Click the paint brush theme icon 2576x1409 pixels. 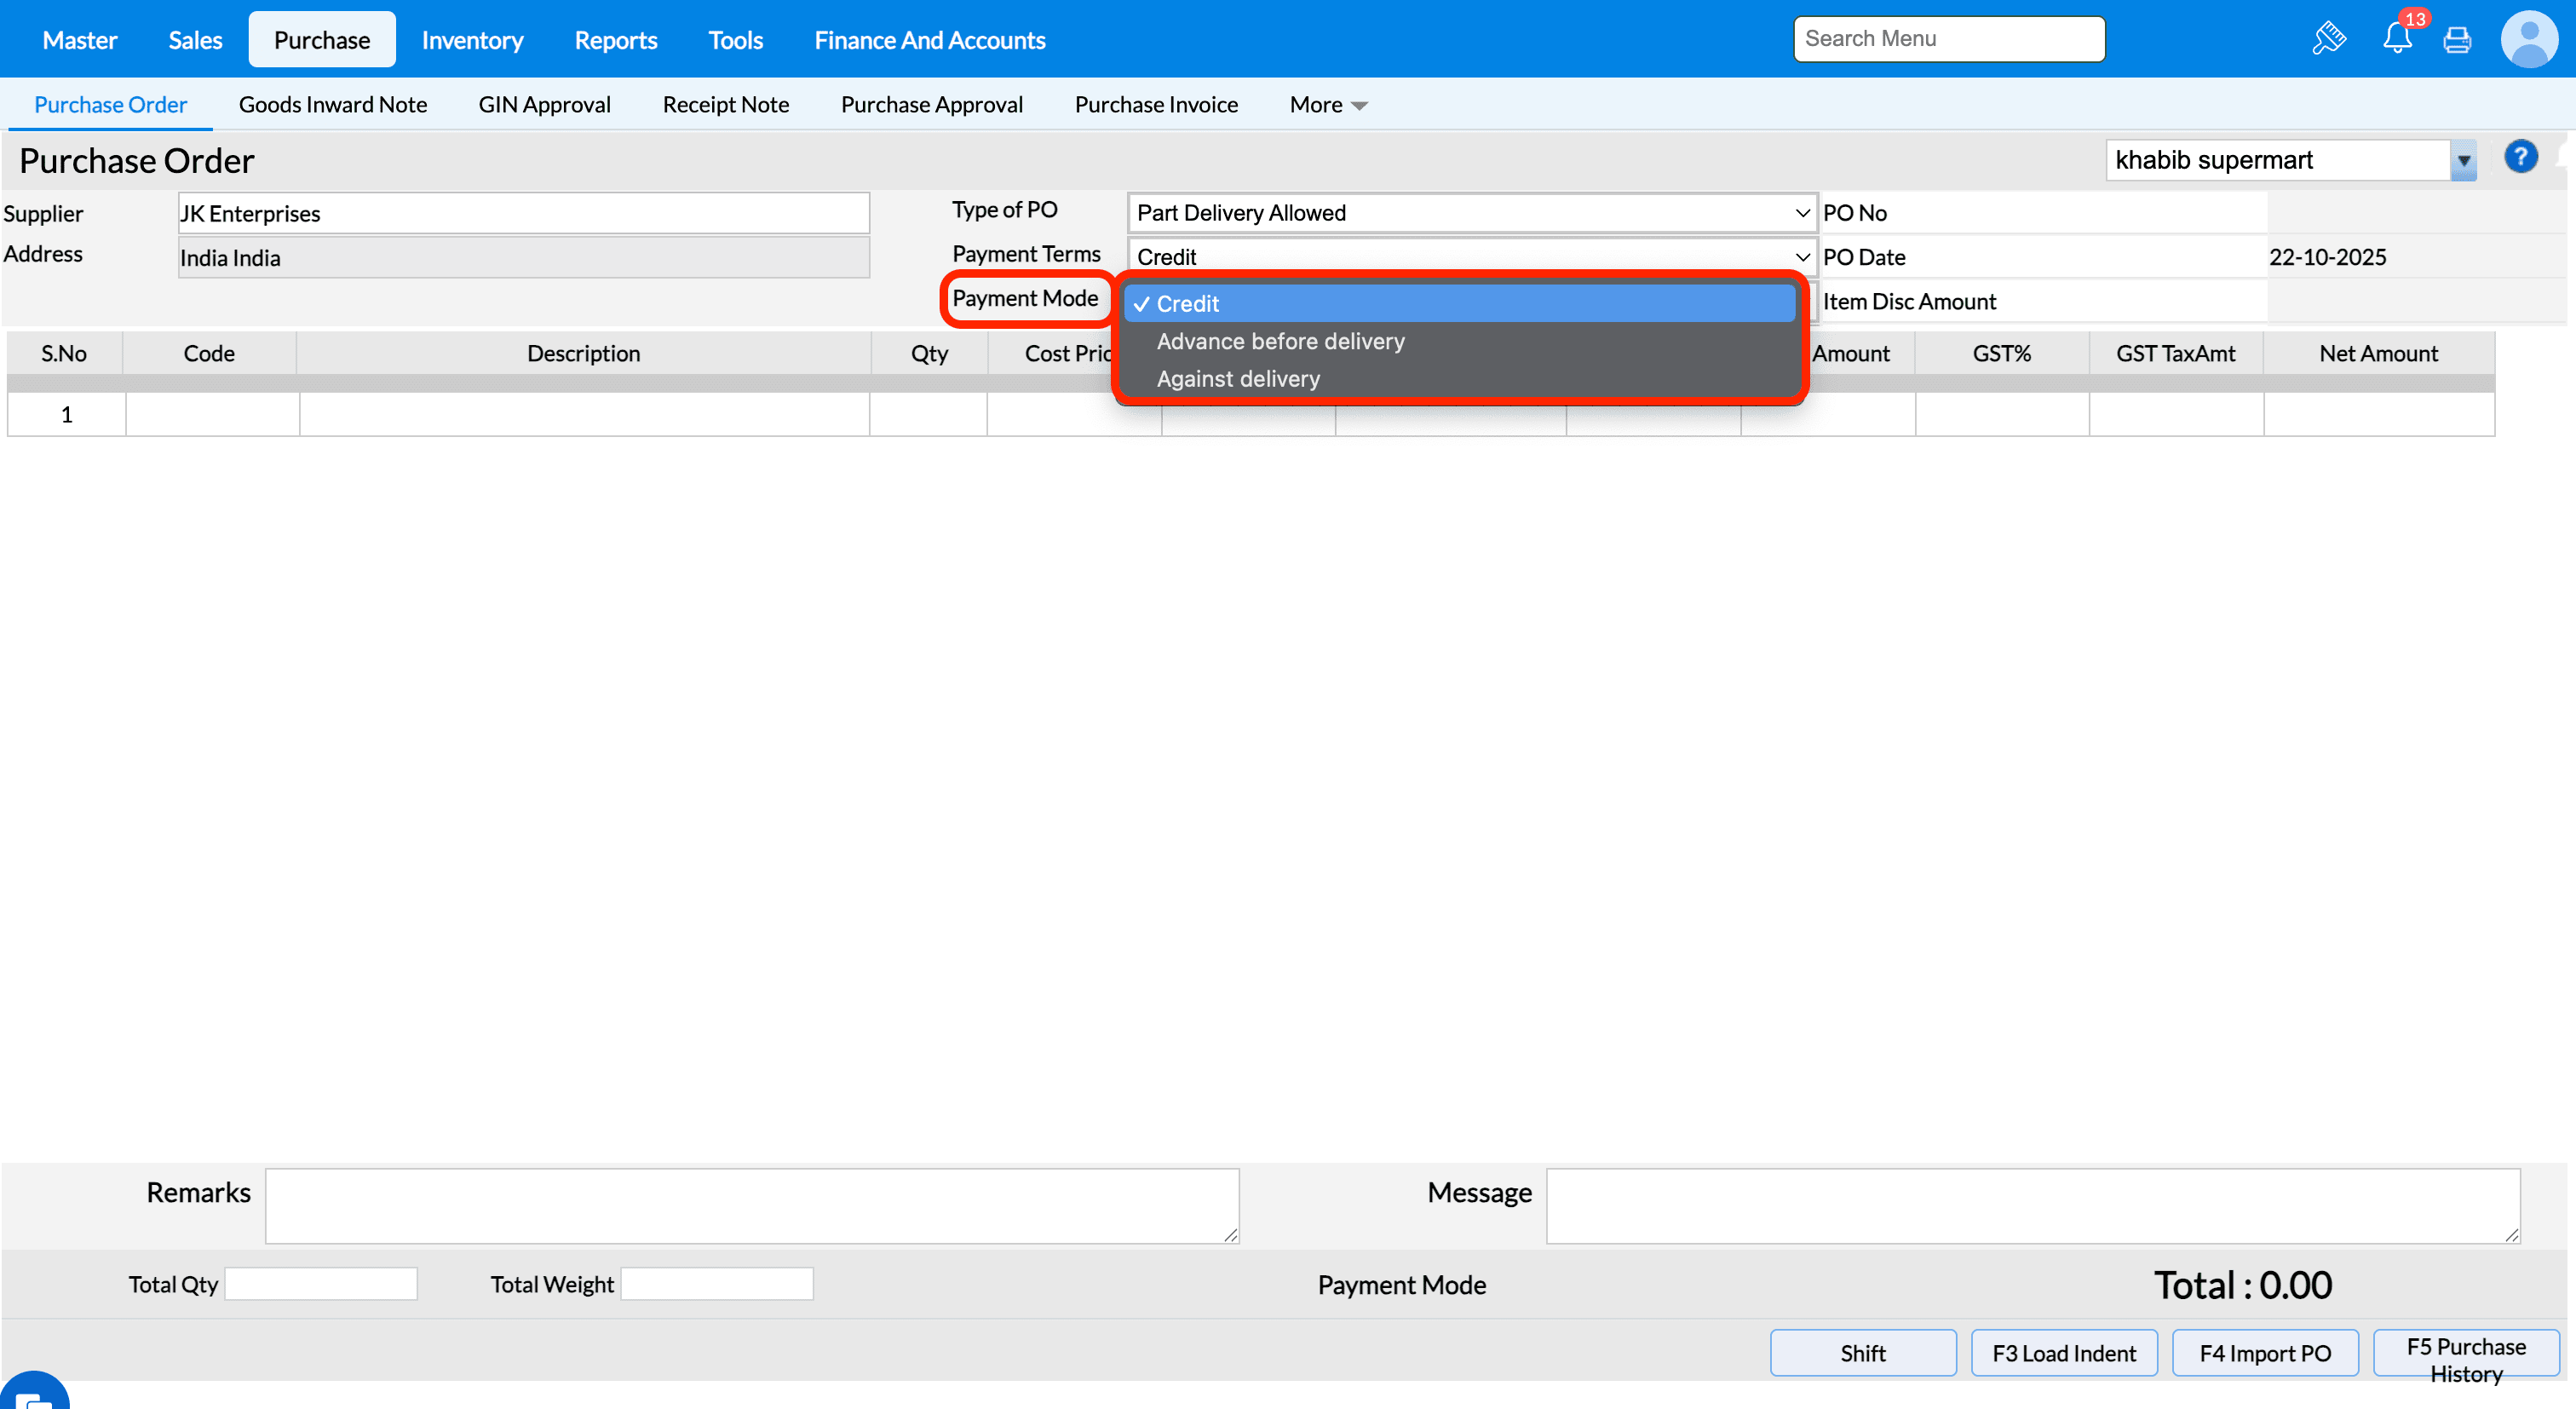pos(2329,39)
